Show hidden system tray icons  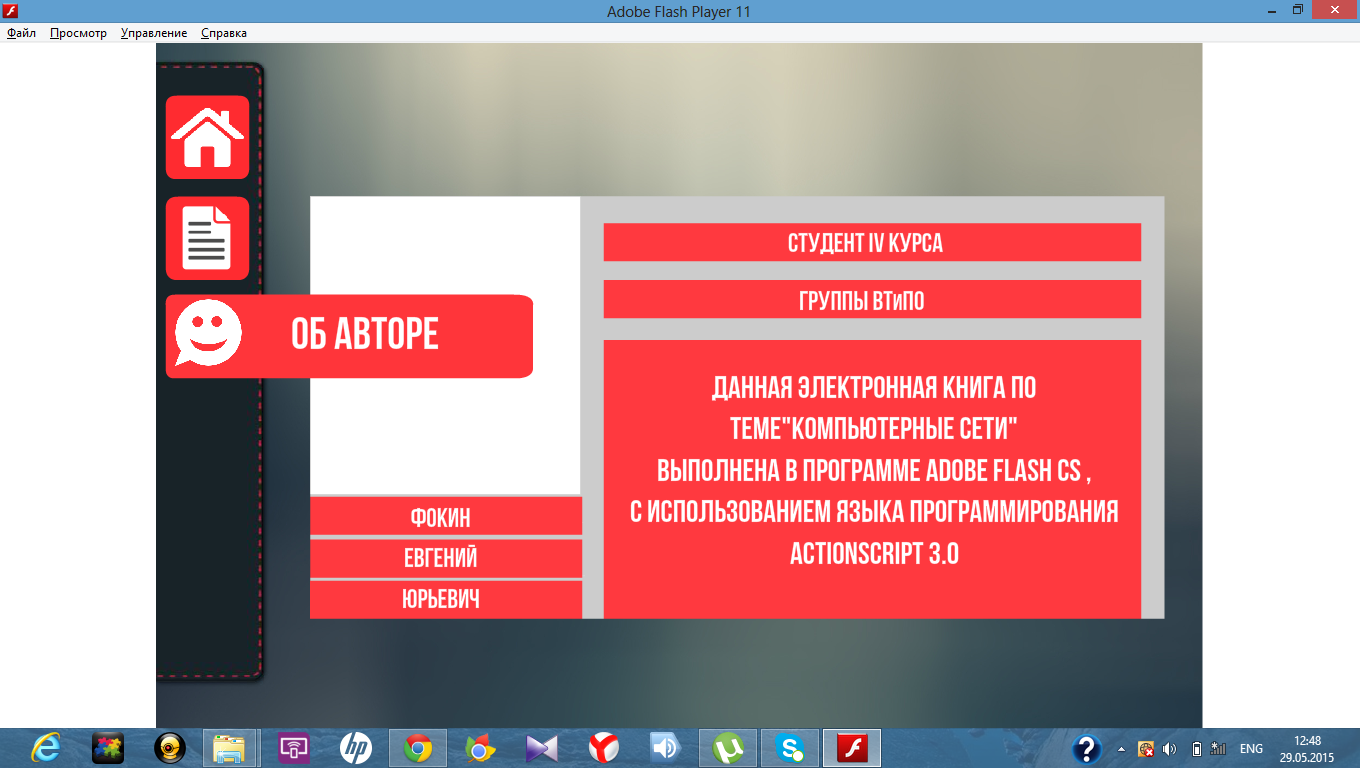tap(1121, 748)
